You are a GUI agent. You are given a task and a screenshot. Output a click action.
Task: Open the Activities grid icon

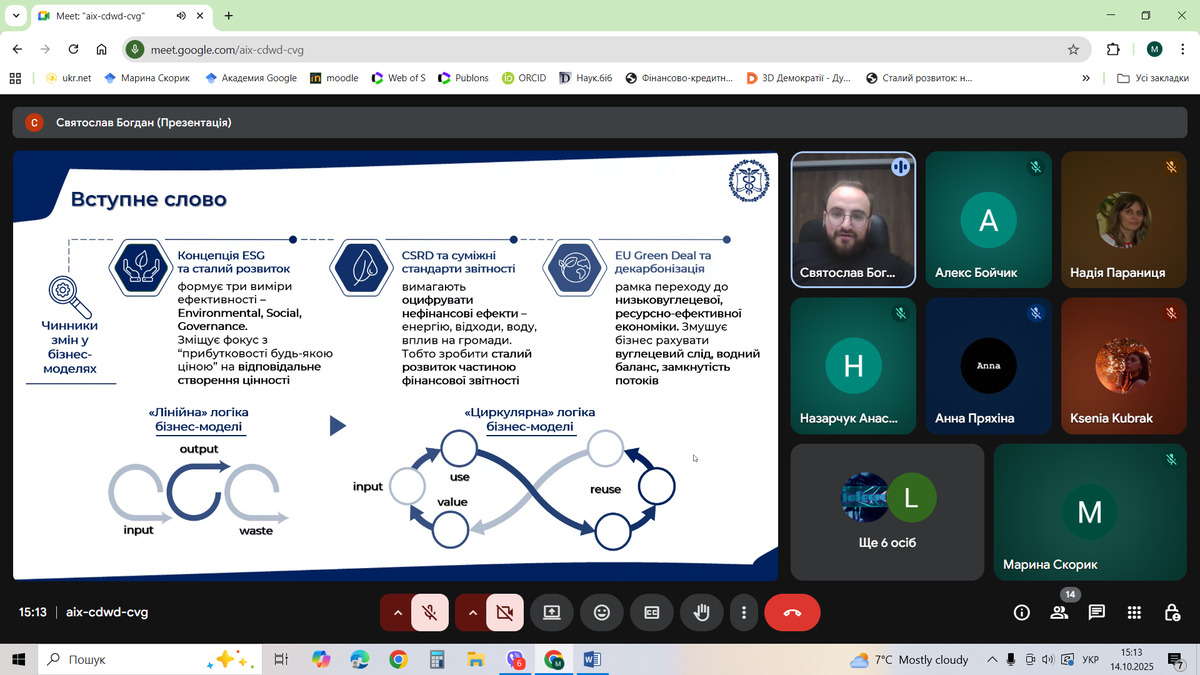point(1134,613)
